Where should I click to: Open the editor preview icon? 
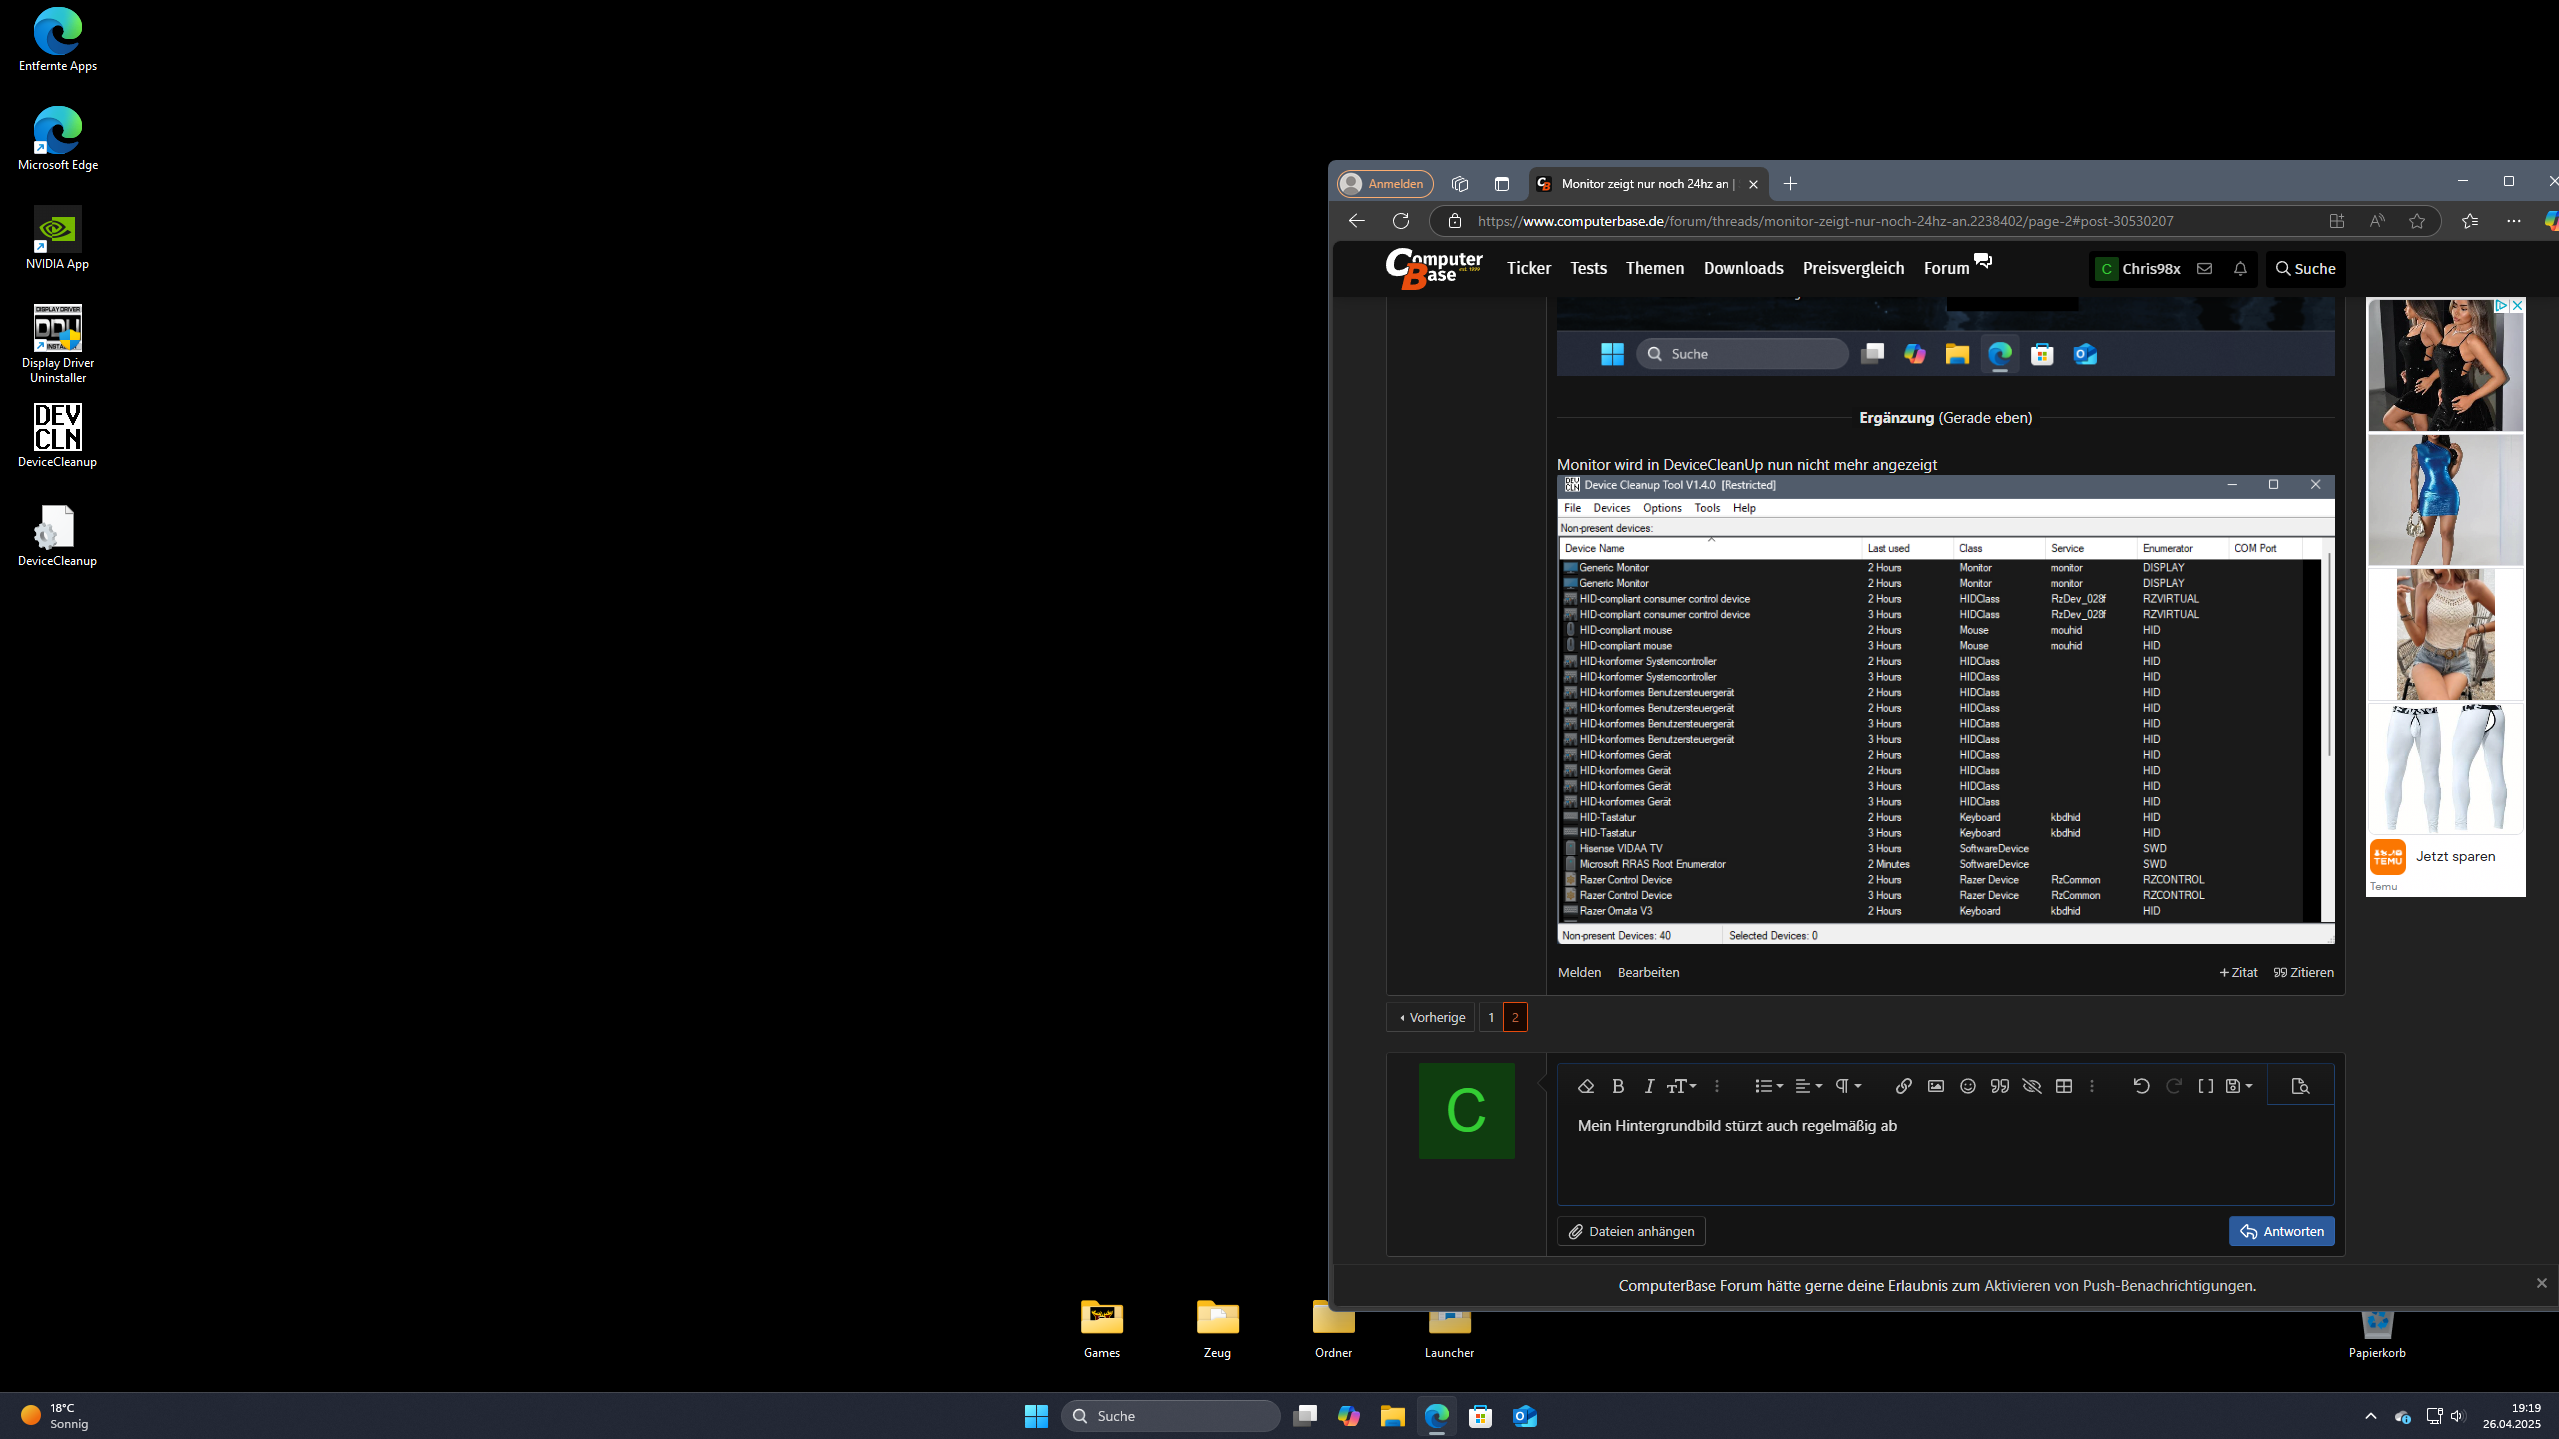tap(2300, 1086)
